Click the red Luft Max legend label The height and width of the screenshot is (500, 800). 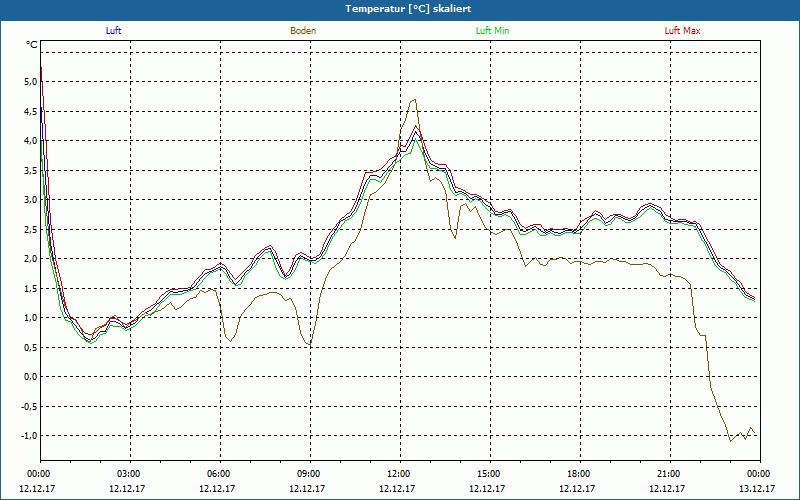tap(682, 31)
